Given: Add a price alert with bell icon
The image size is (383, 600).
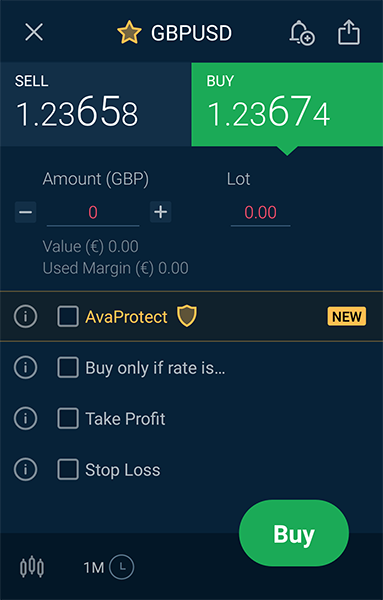Looking at the screenshot, I should 302,33.
